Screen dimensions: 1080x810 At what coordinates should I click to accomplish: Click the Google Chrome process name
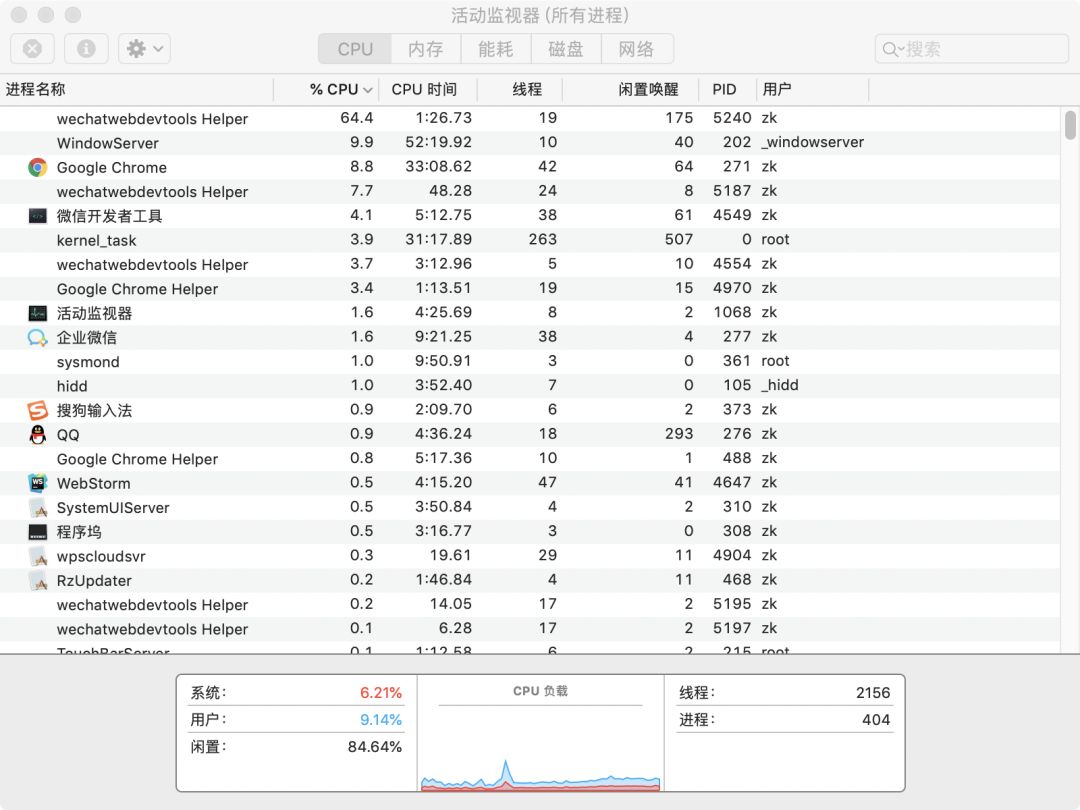tap(112, 167)
